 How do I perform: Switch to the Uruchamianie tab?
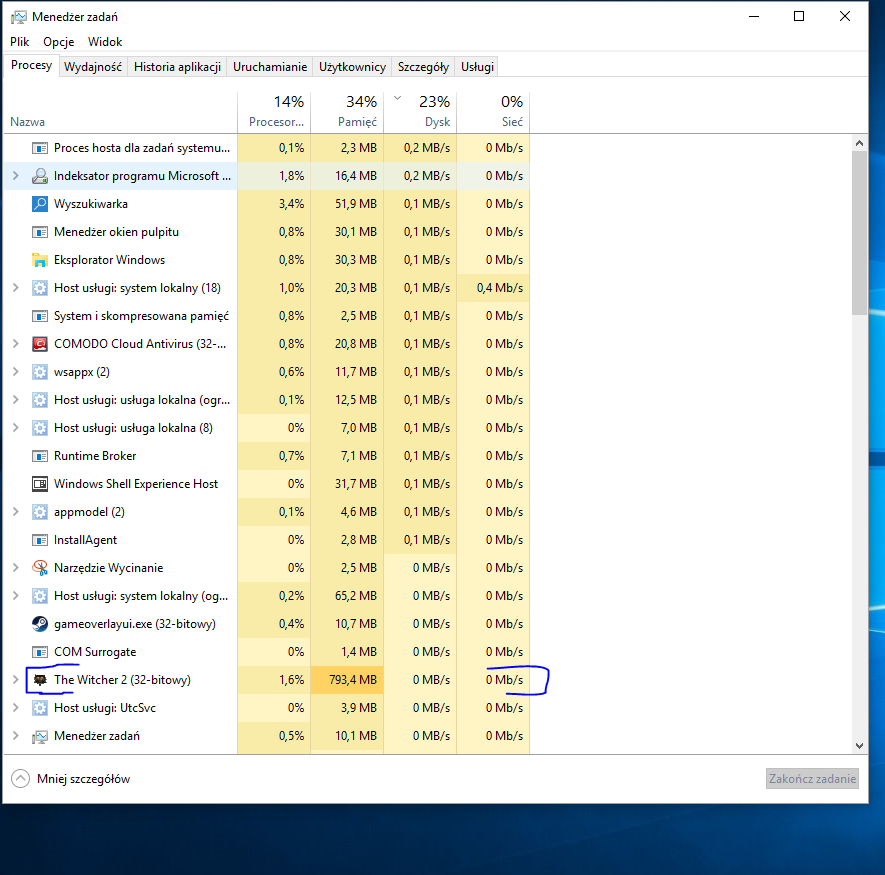(270, 67)
